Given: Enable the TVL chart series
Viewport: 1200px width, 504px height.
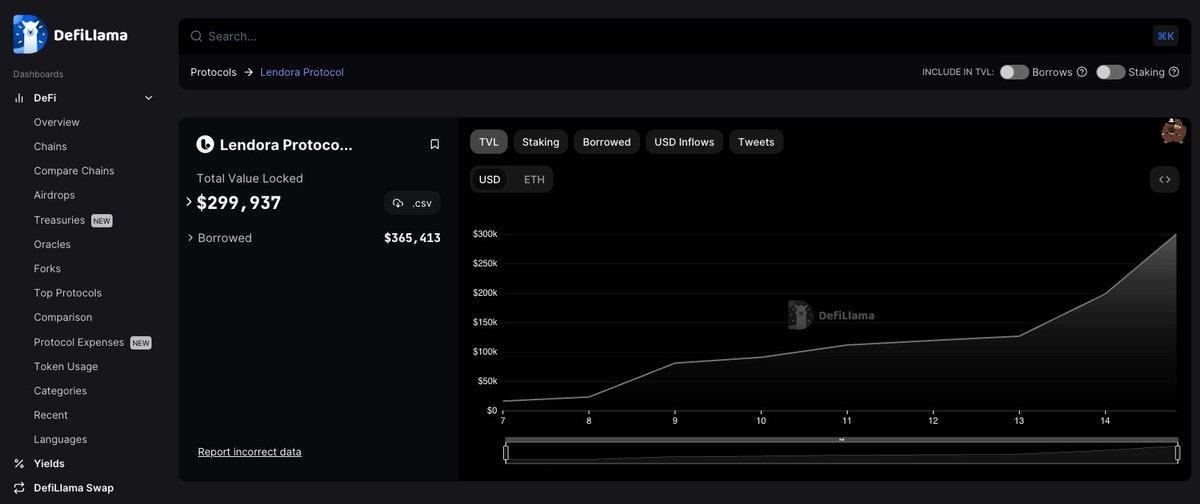Looking at the screenshot, I should point(489,142).
